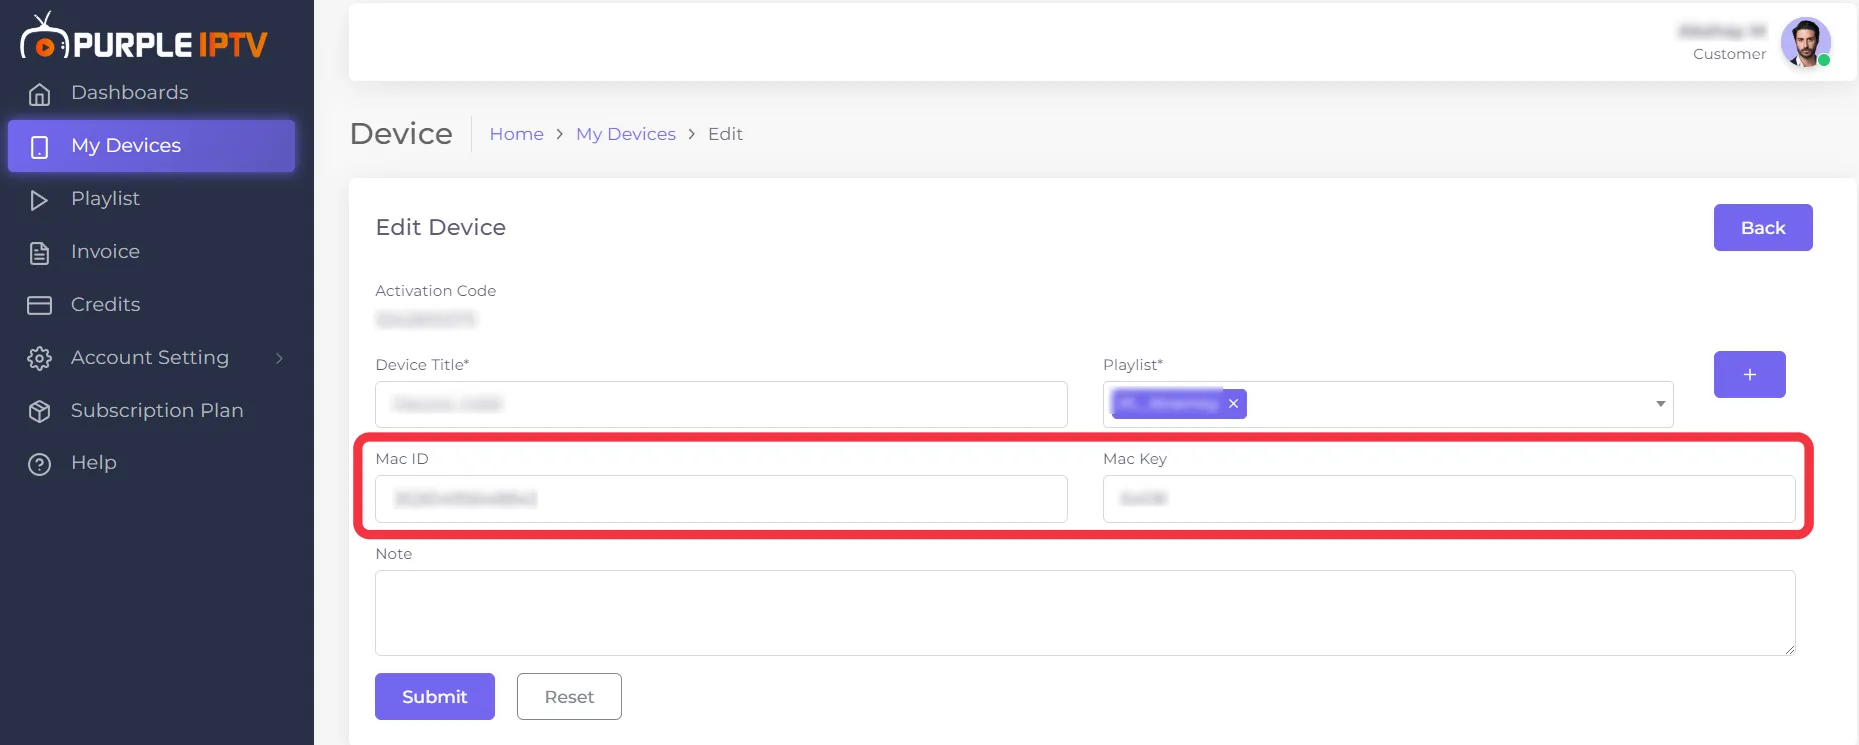
Task: Expand the Account Setting submenu arrow
Action: pyautogui.click(x=279, y=358)
